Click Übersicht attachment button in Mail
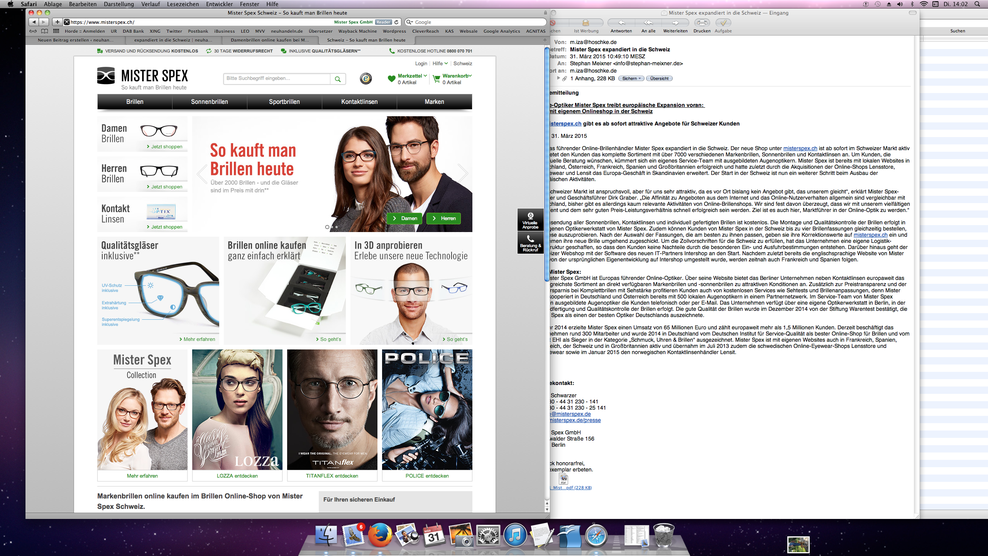988x556 pixels. click(x=659, y=79)
